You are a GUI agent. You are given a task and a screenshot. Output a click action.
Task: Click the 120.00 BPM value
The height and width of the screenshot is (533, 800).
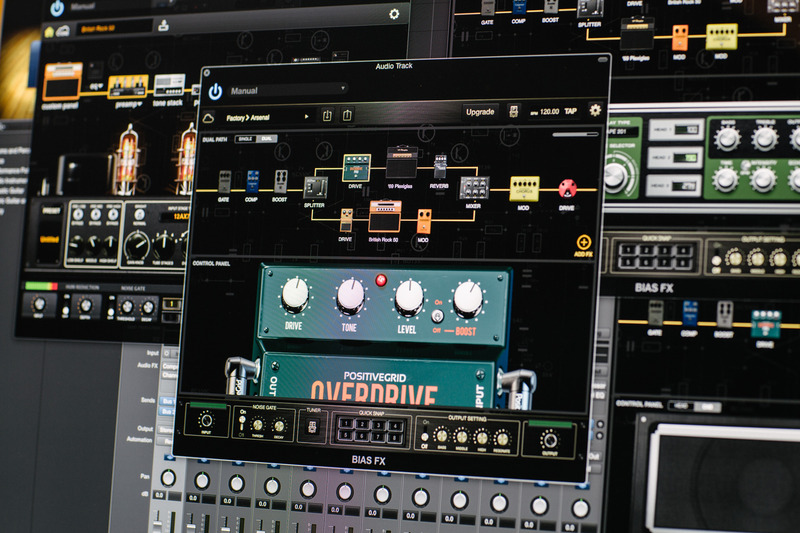(x=549, y=111)
